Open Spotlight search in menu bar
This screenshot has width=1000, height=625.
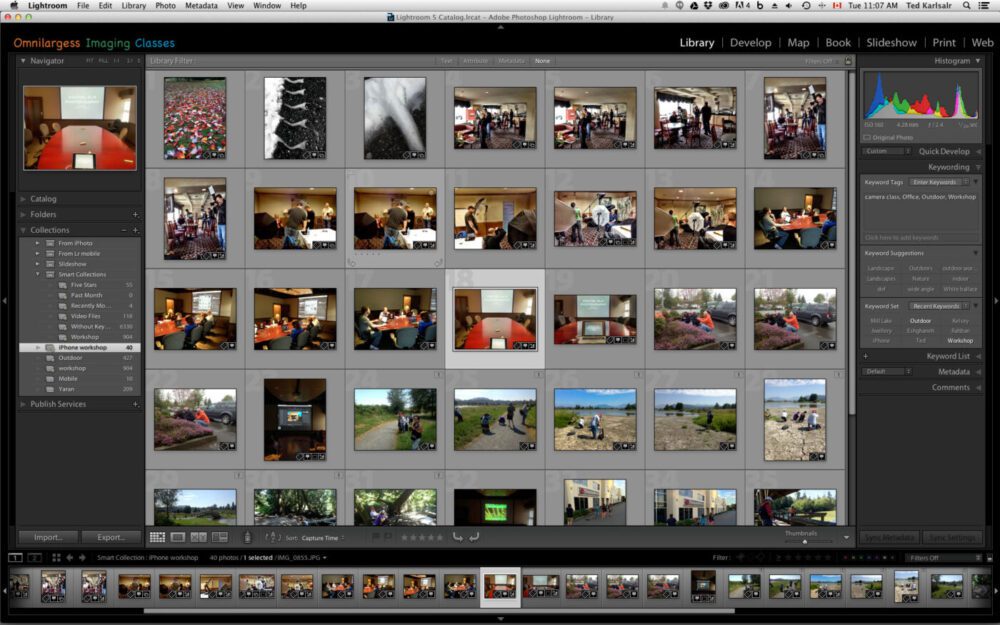pyautogui.click(x=967, y=6)
